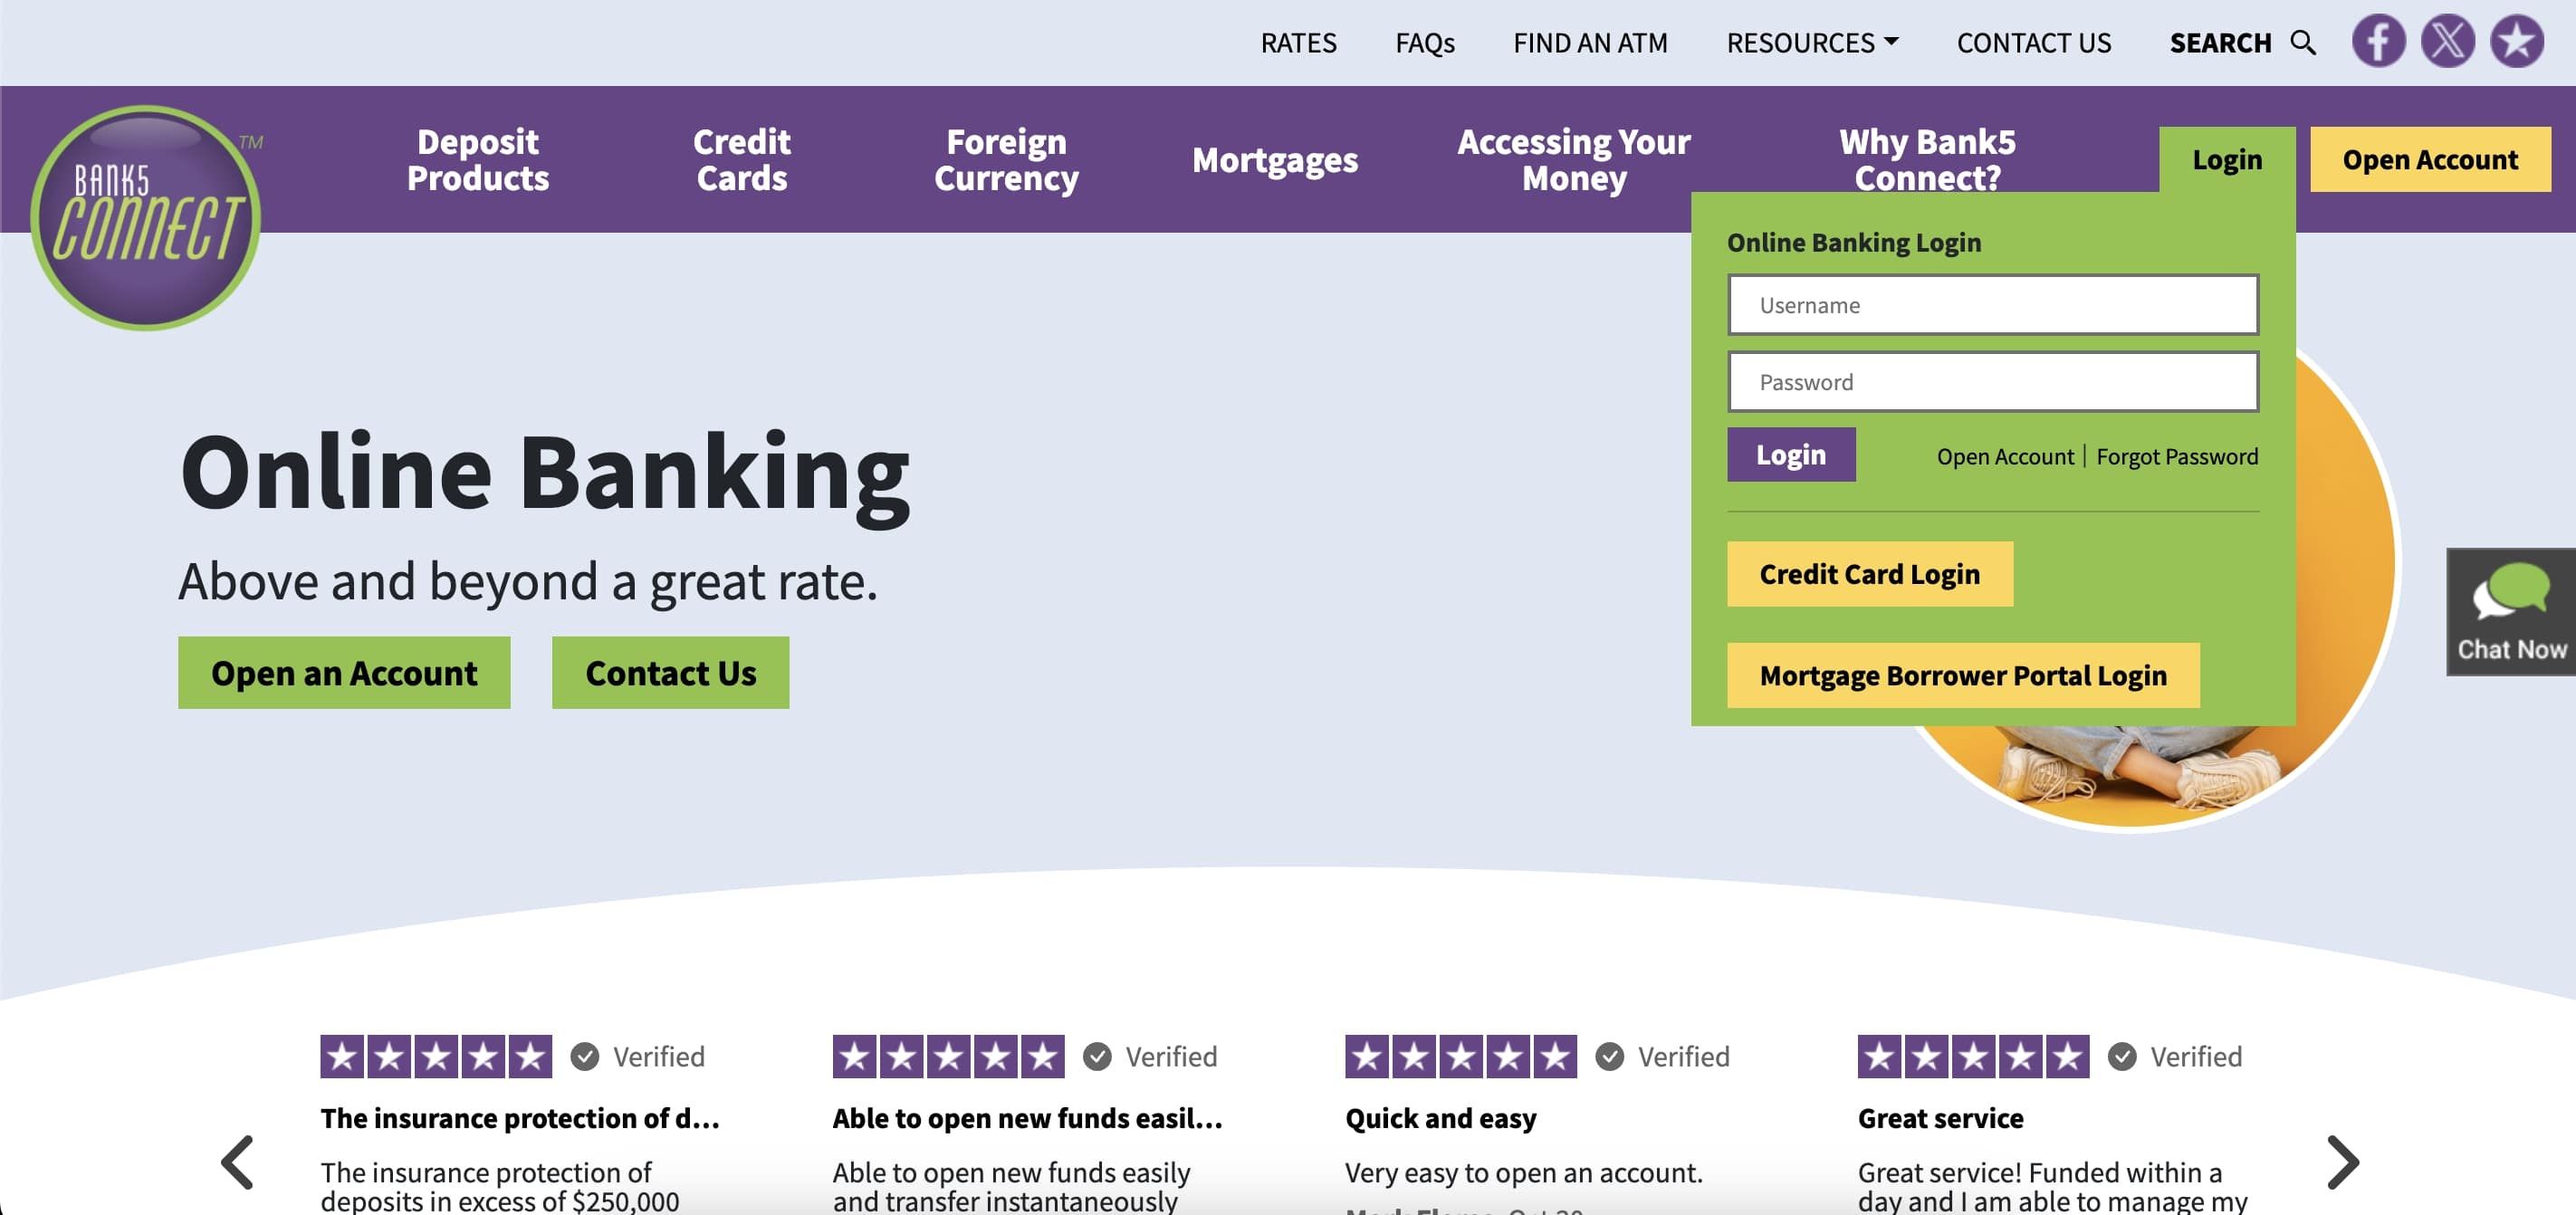
Task: Expand the Accessing Your Money menu
Action: click(1572, 159)
